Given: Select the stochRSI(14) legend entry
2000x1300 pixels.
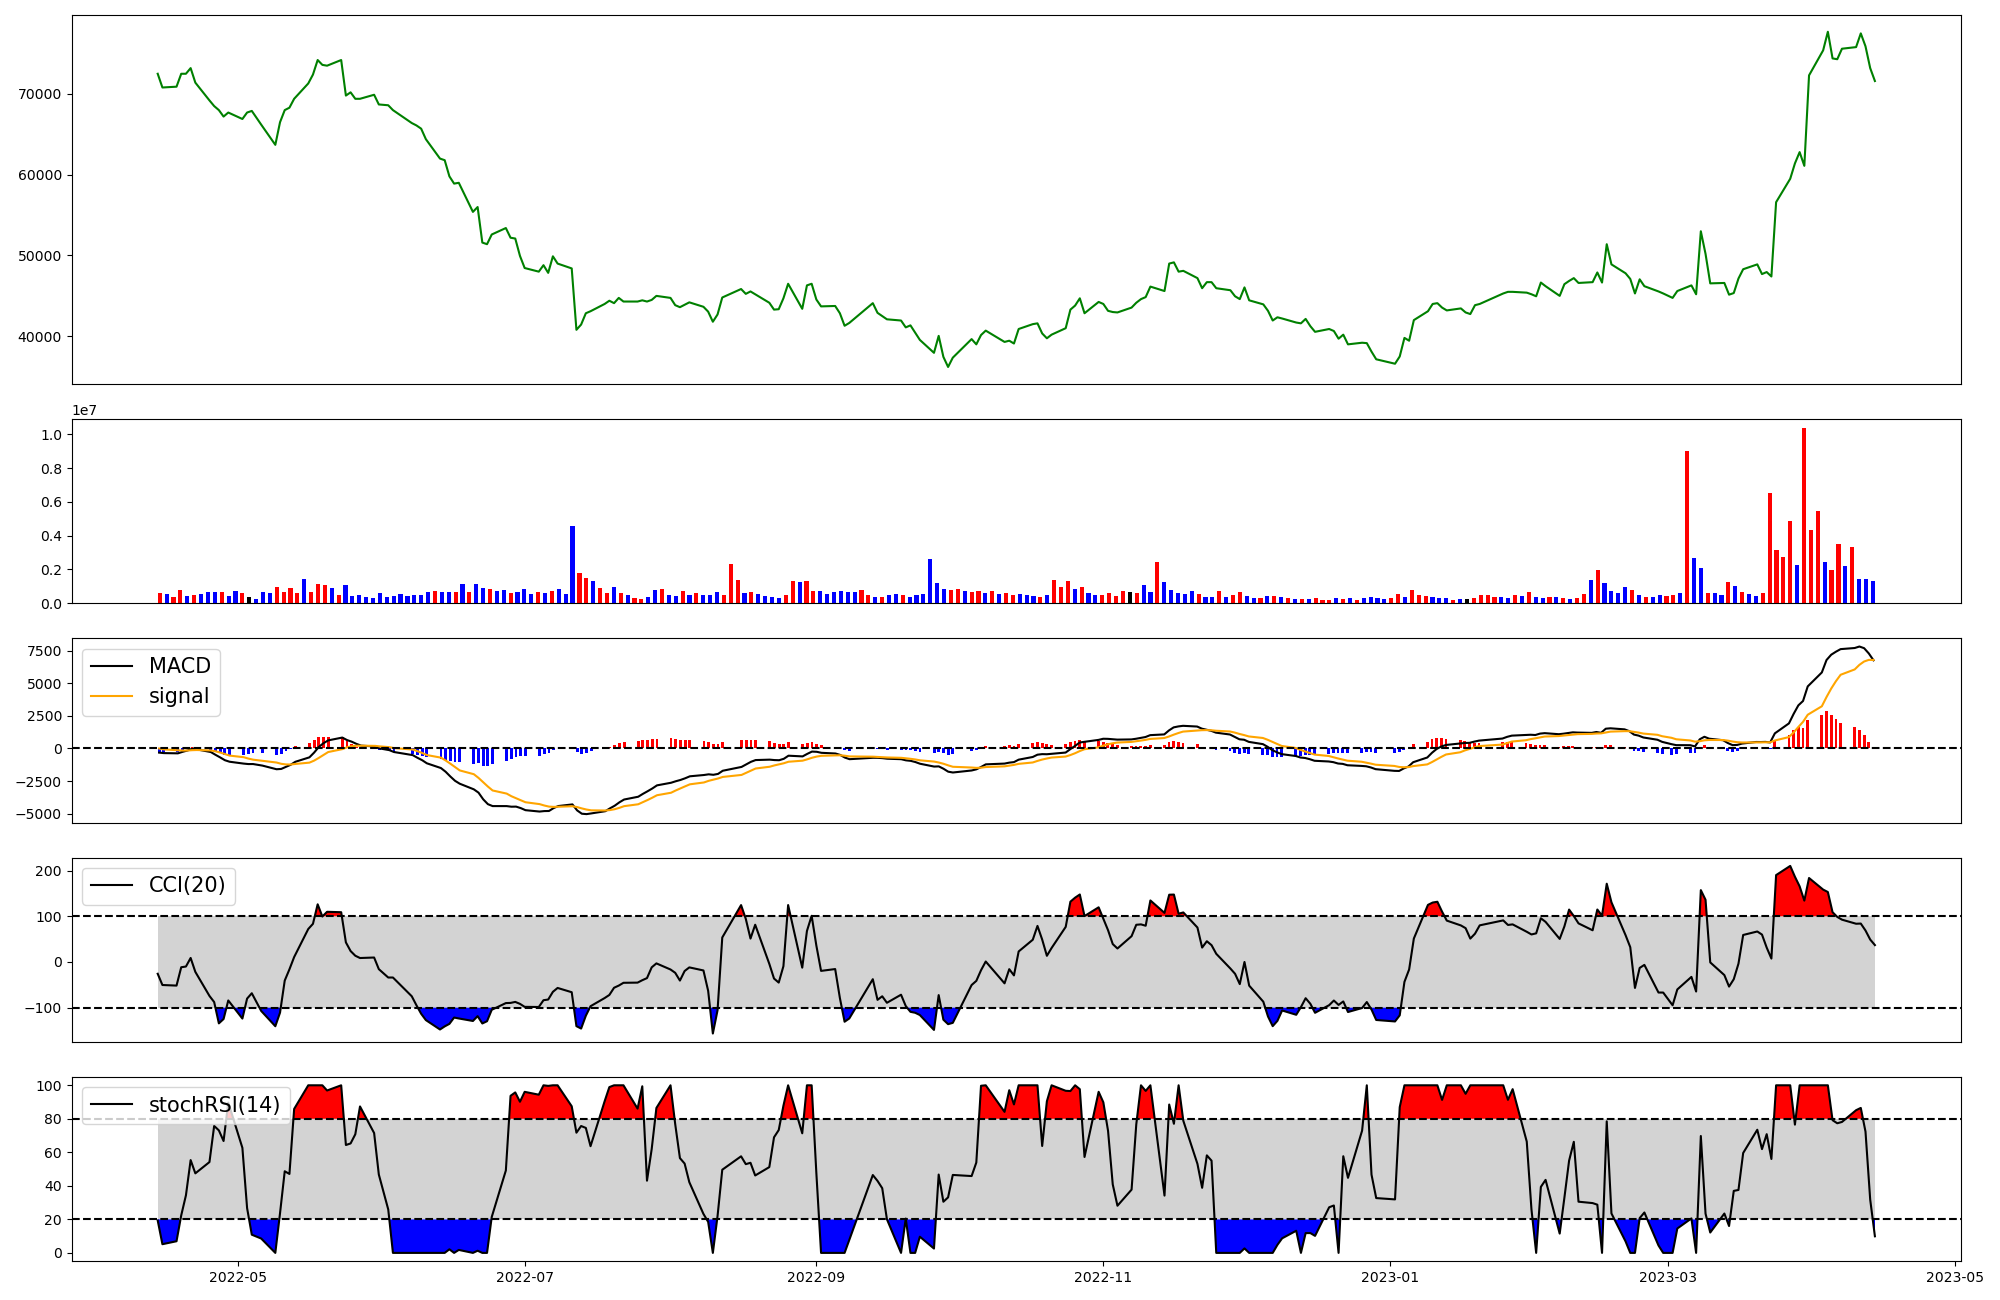Looking at the screenshot, I should click(x=214, y=1105).
